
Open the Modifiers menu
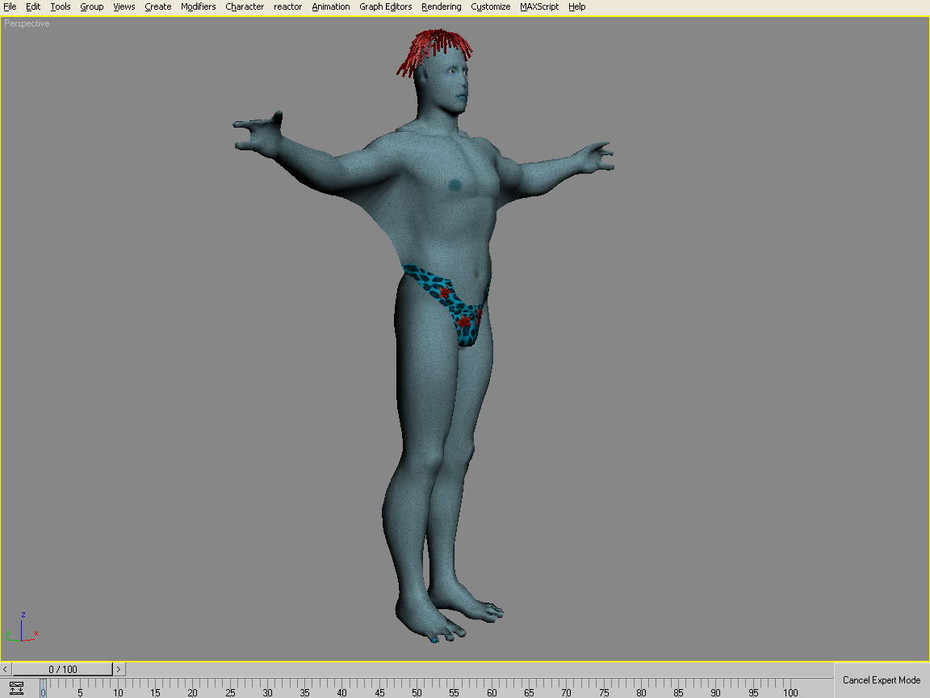point(198,7)
